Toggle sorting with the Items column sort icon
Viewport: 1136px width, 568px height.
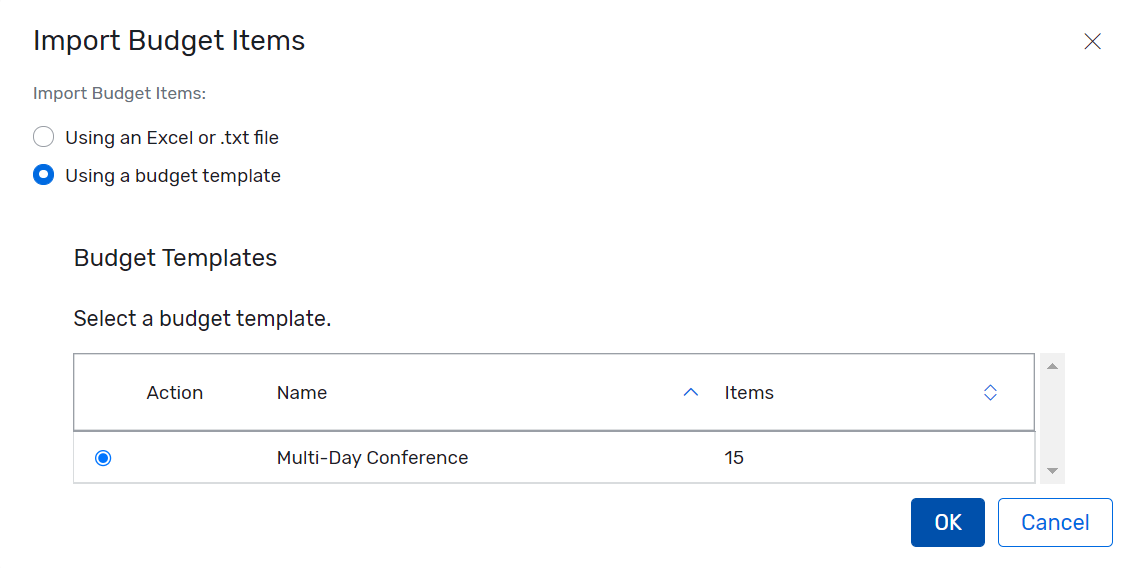990,393
